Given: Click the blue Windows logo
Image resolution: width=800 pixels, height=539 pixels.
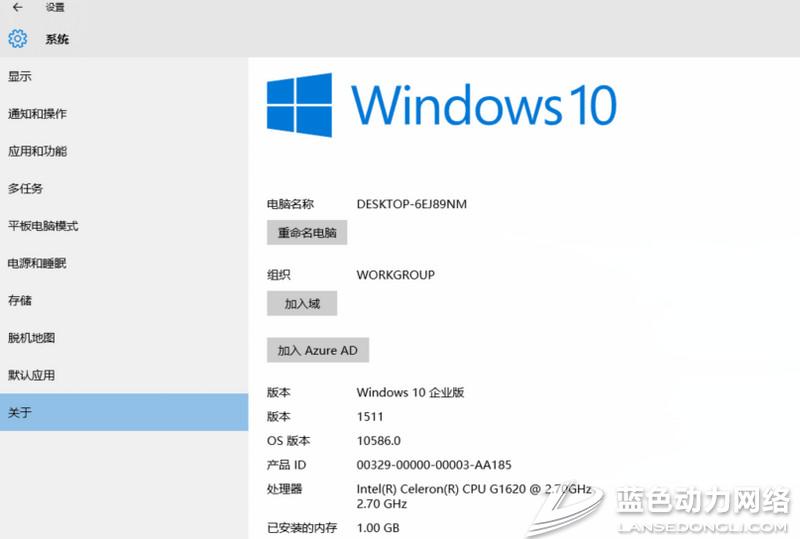Looking at the screenshot, I should coord(299,105).
